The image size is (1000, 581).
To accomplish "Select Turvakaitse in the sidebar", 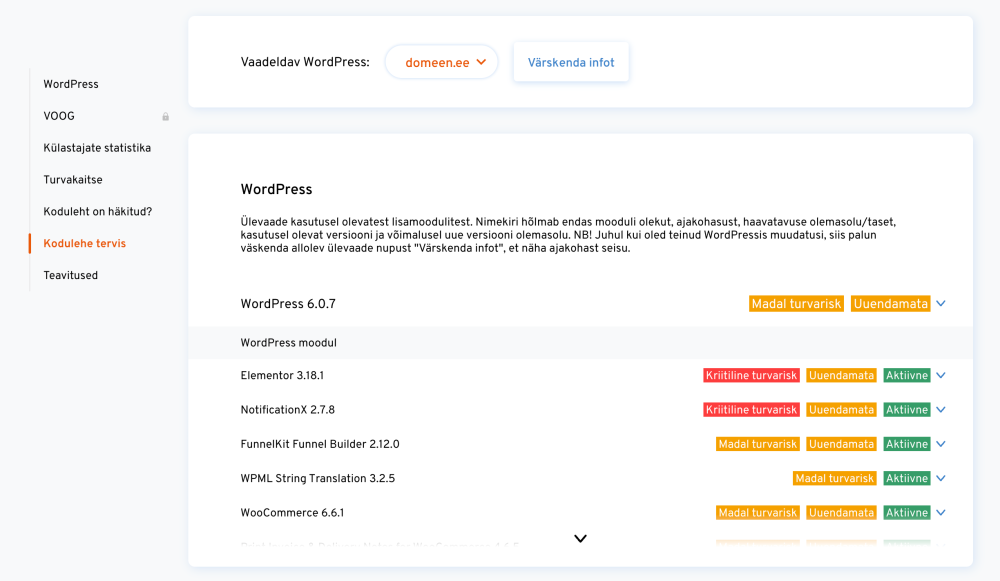I will [73, 180].
